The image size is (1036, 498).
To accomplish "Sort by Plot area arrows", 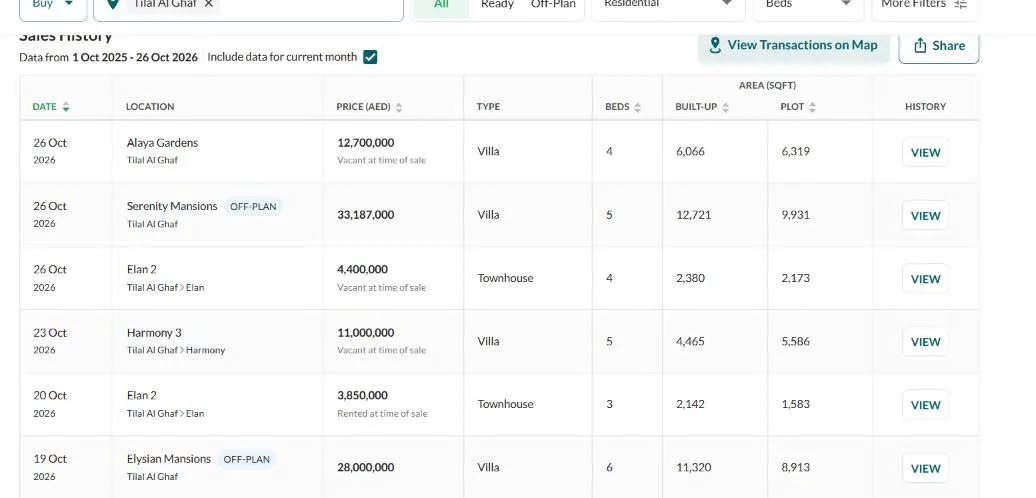I will point(812,107).
